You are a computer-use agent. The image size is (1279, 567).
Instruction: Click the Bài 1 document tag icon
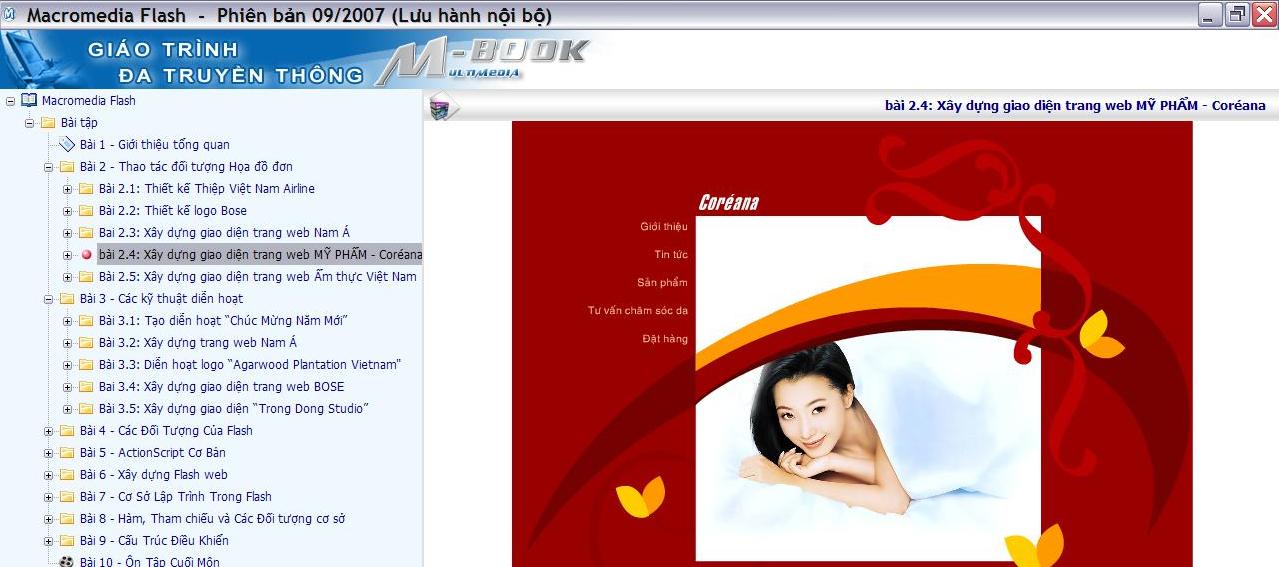(x=67, y=145)
